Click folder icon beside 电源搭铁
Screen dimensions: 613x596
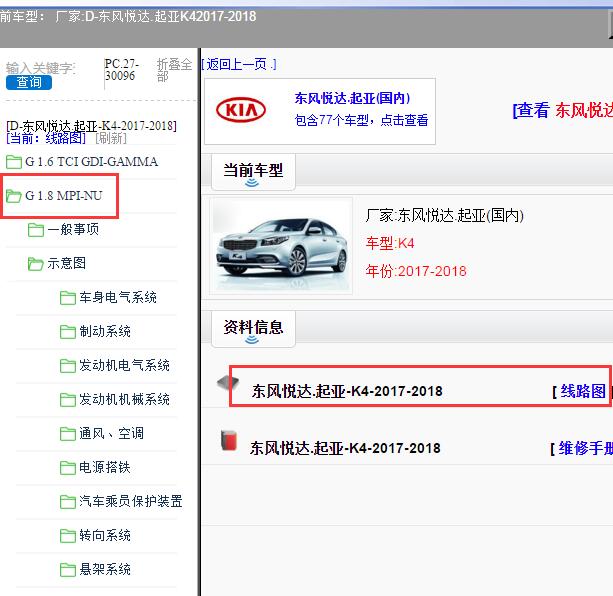click(68, 467)
